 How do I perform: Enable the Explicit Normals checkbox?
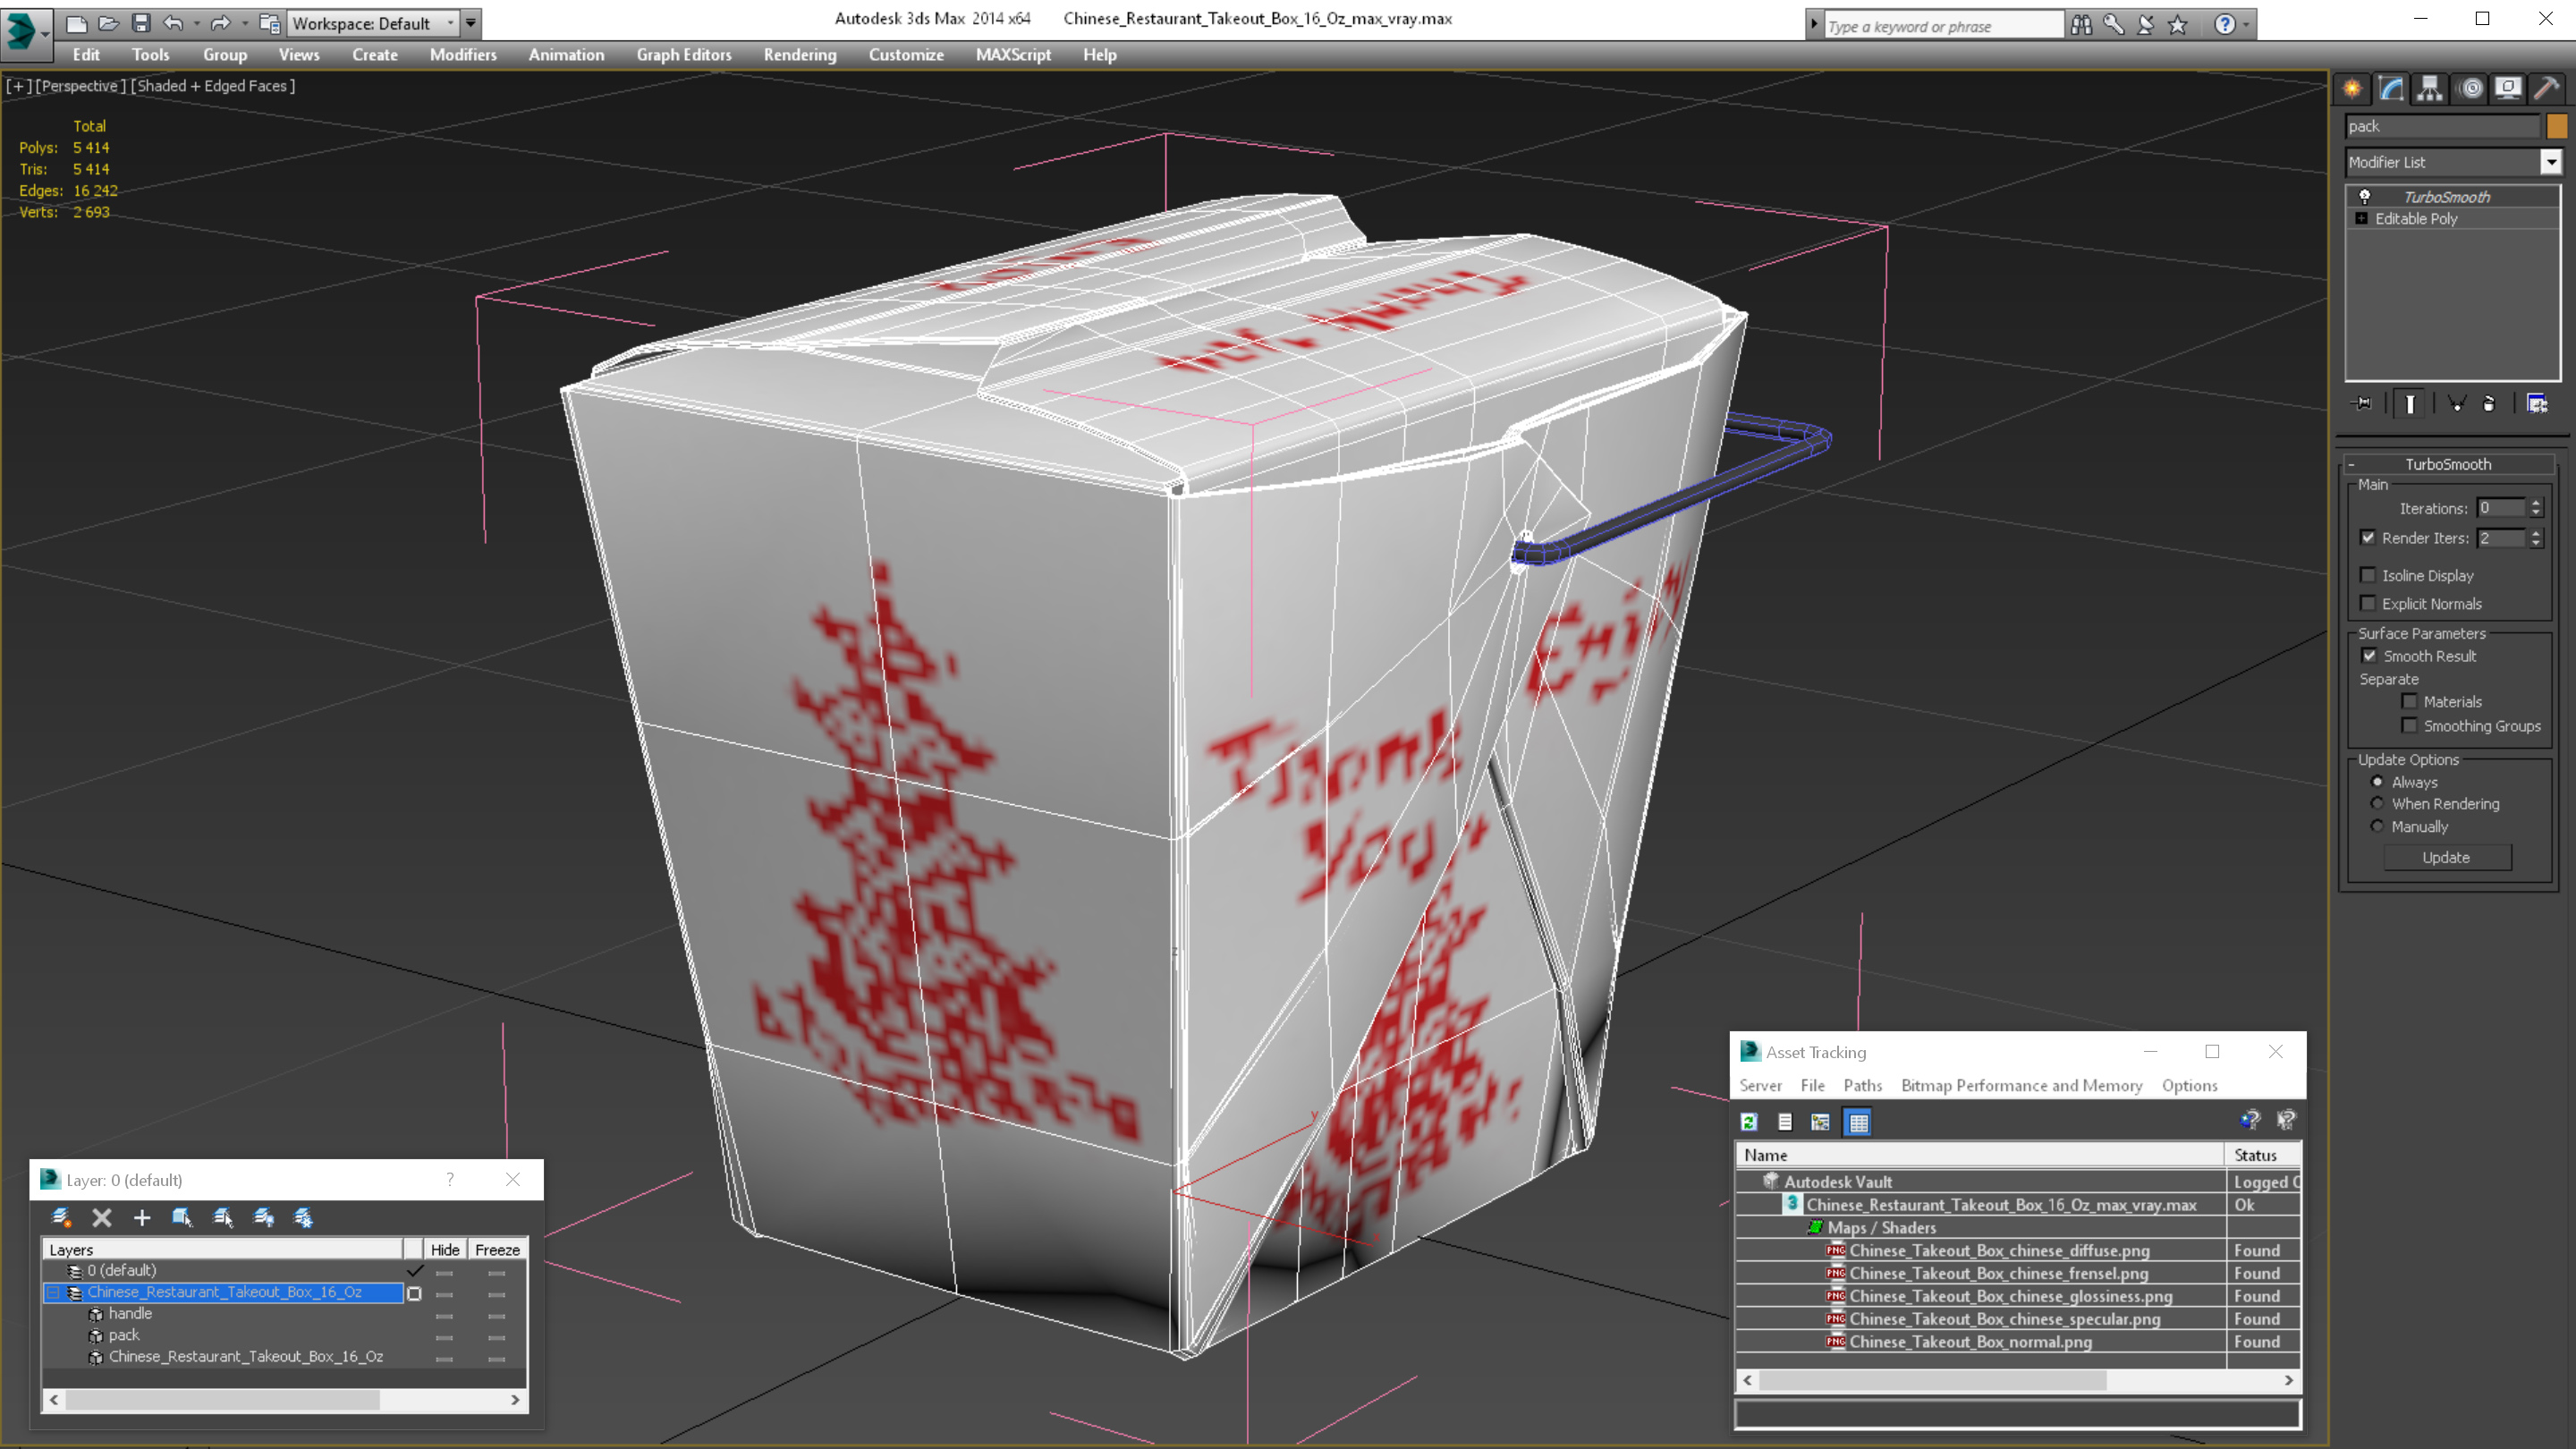(2368, 603)
